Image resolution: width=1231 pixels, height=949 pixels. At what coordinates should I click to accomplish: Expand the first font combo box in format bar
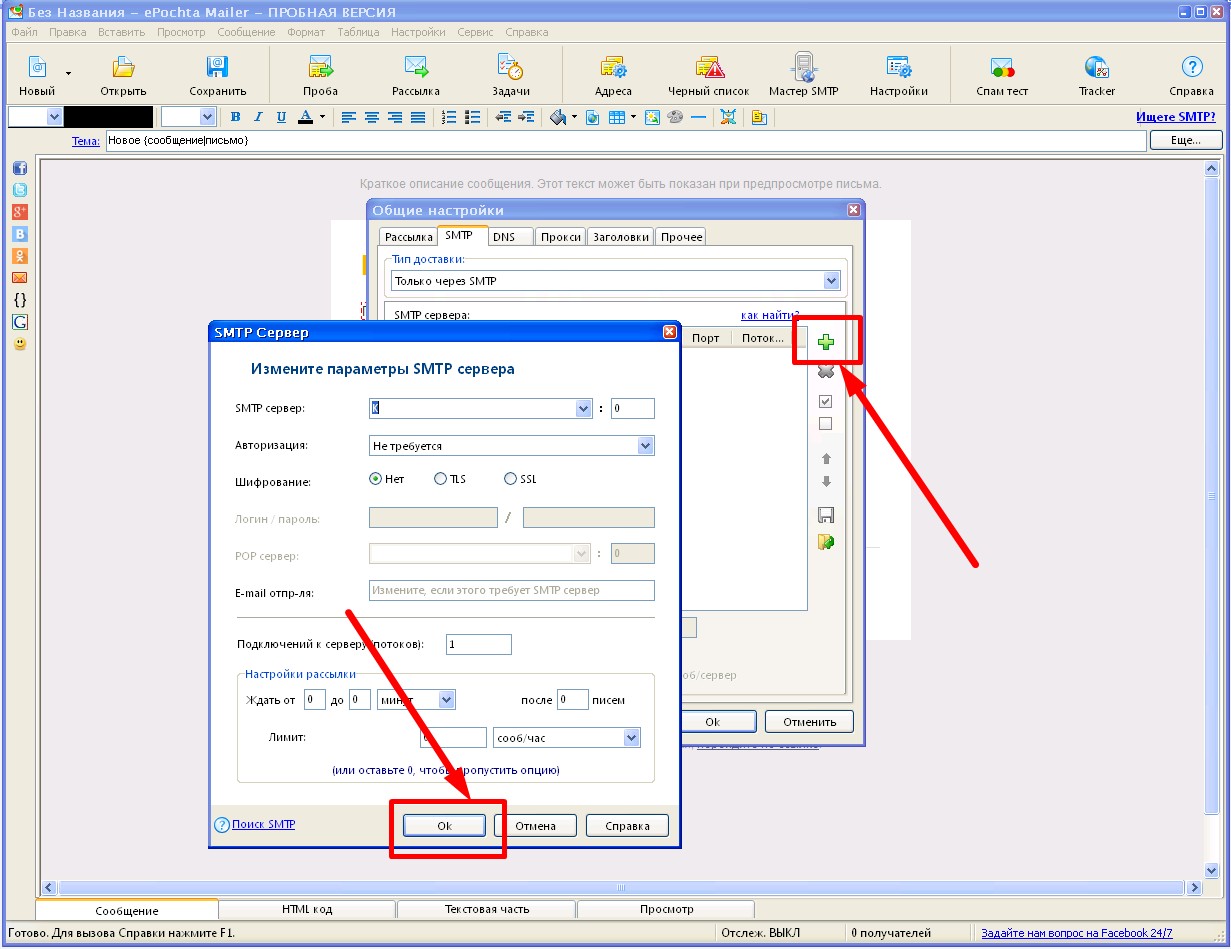pos(54,117)
